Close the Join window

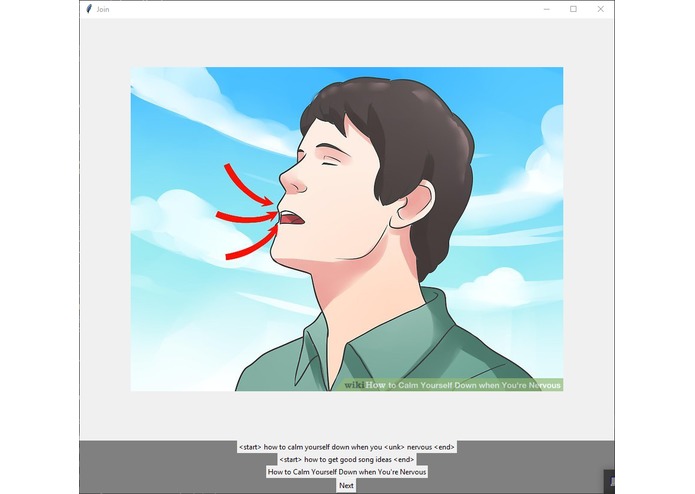[600, 9]
